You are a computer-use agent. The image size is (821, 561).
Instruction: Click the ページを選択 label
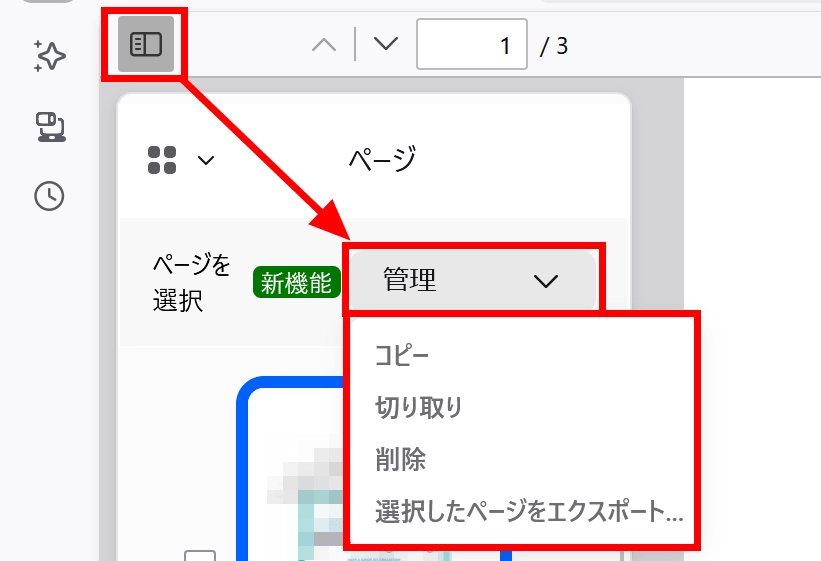click(192, 282)
